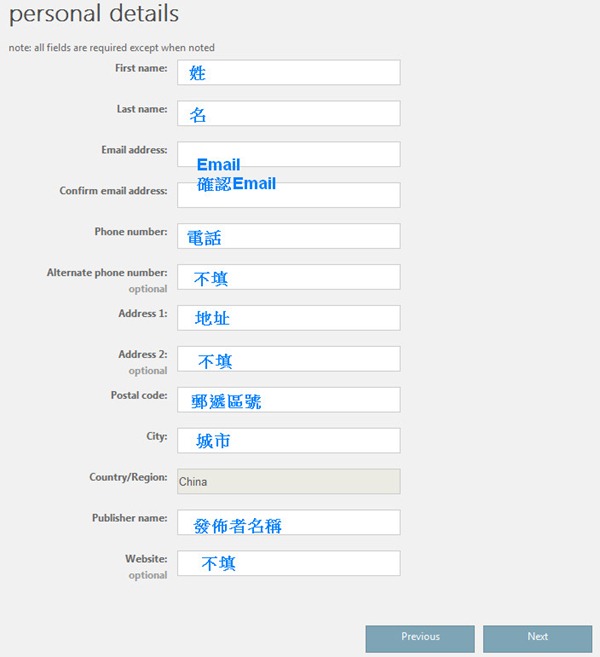Click the Phone number input field

click(288, 236)
